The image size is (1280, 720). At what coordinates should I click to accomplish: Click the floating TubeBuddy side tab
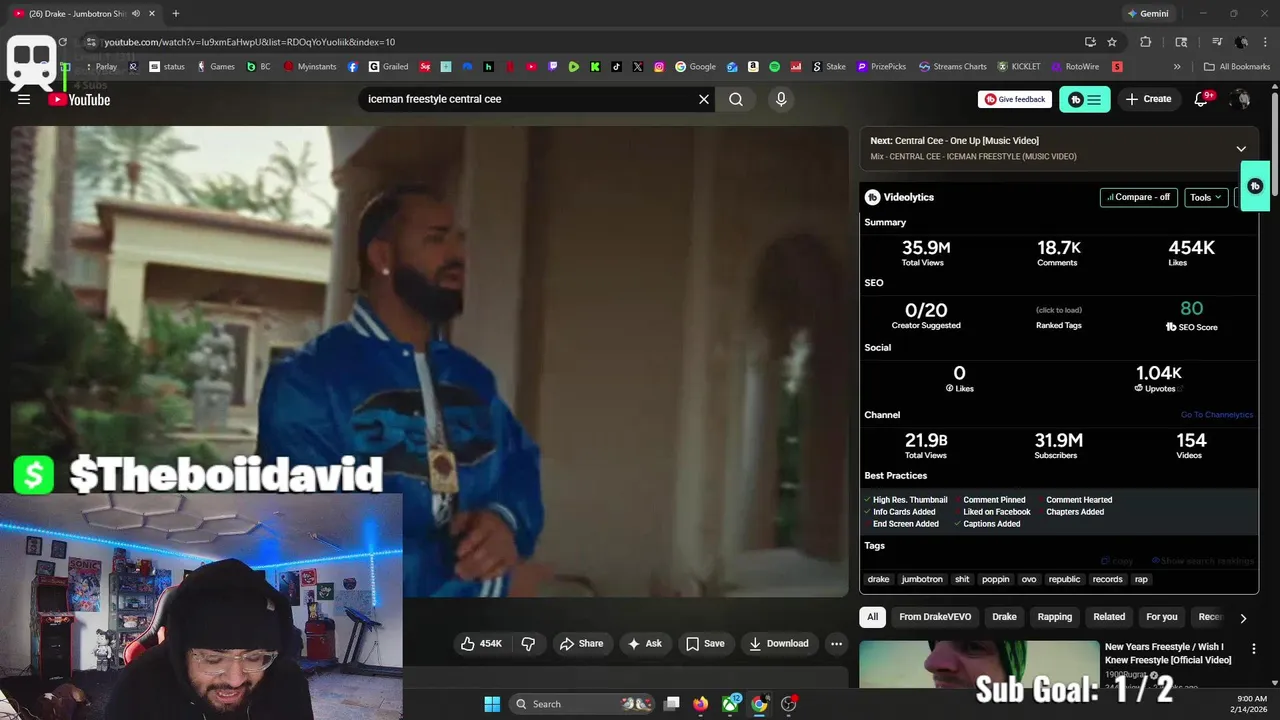1256,186
